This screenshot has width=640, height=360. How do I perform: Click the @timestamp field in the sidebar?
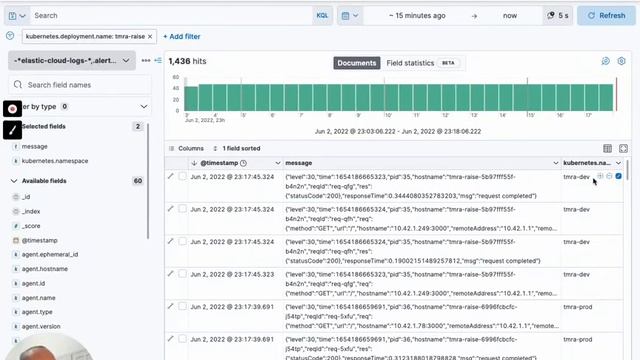39,240
